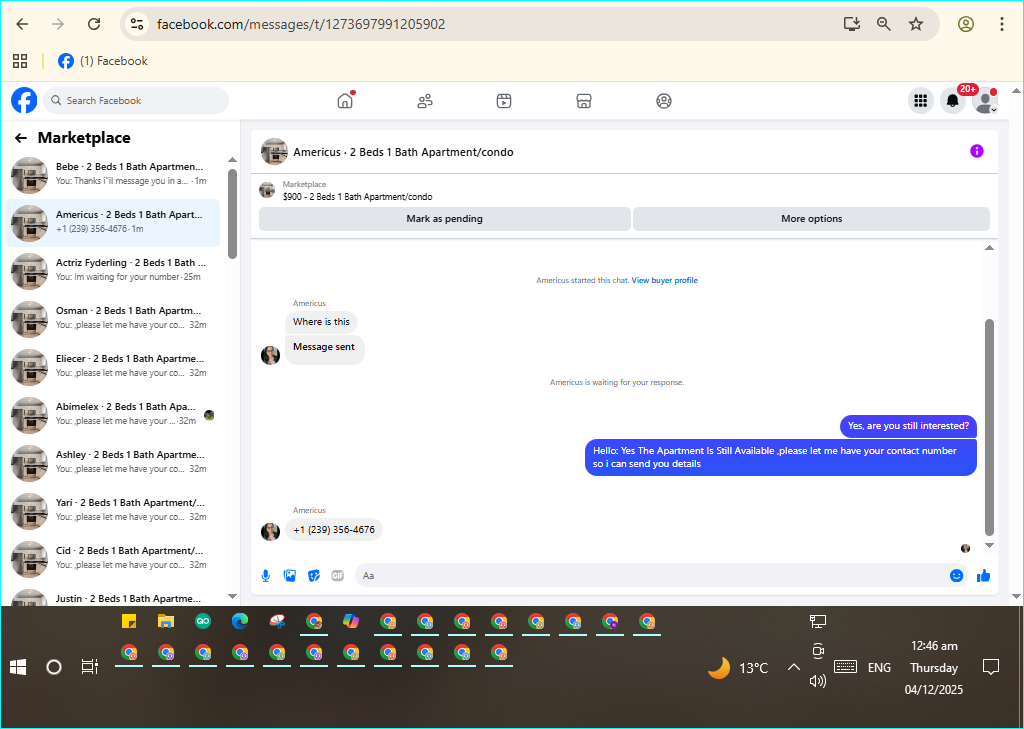Open the ENG language indicator
This screenshot has width=1024, height=729.
tap(879, 668)
